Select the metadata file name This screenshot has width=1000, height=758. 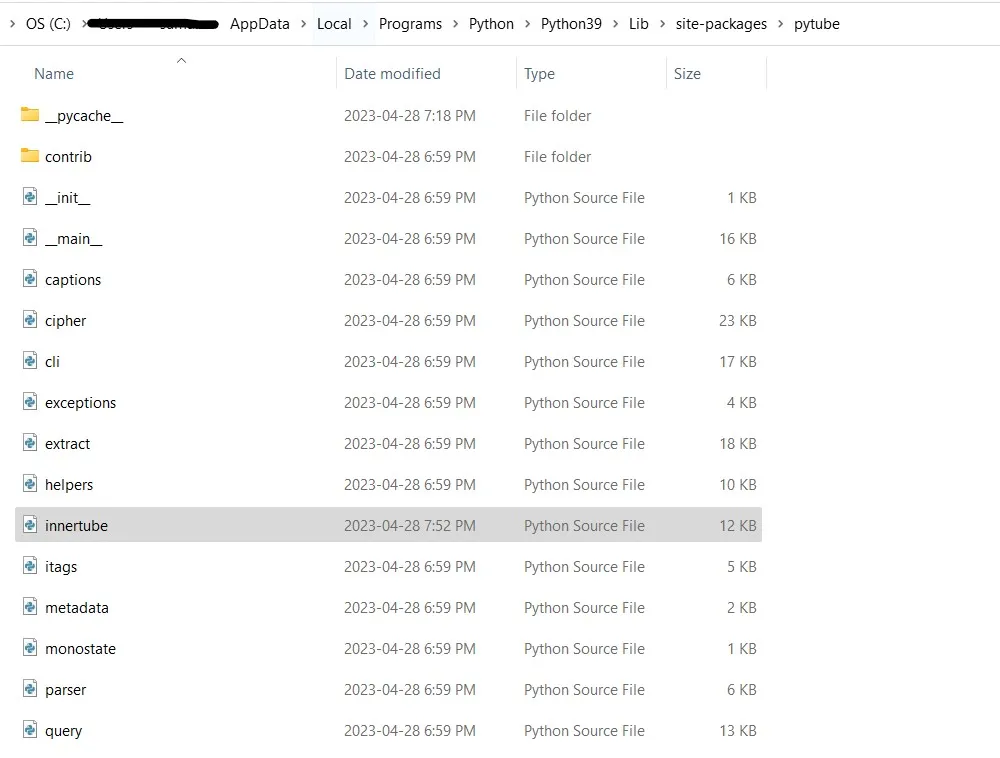(77, 608)
